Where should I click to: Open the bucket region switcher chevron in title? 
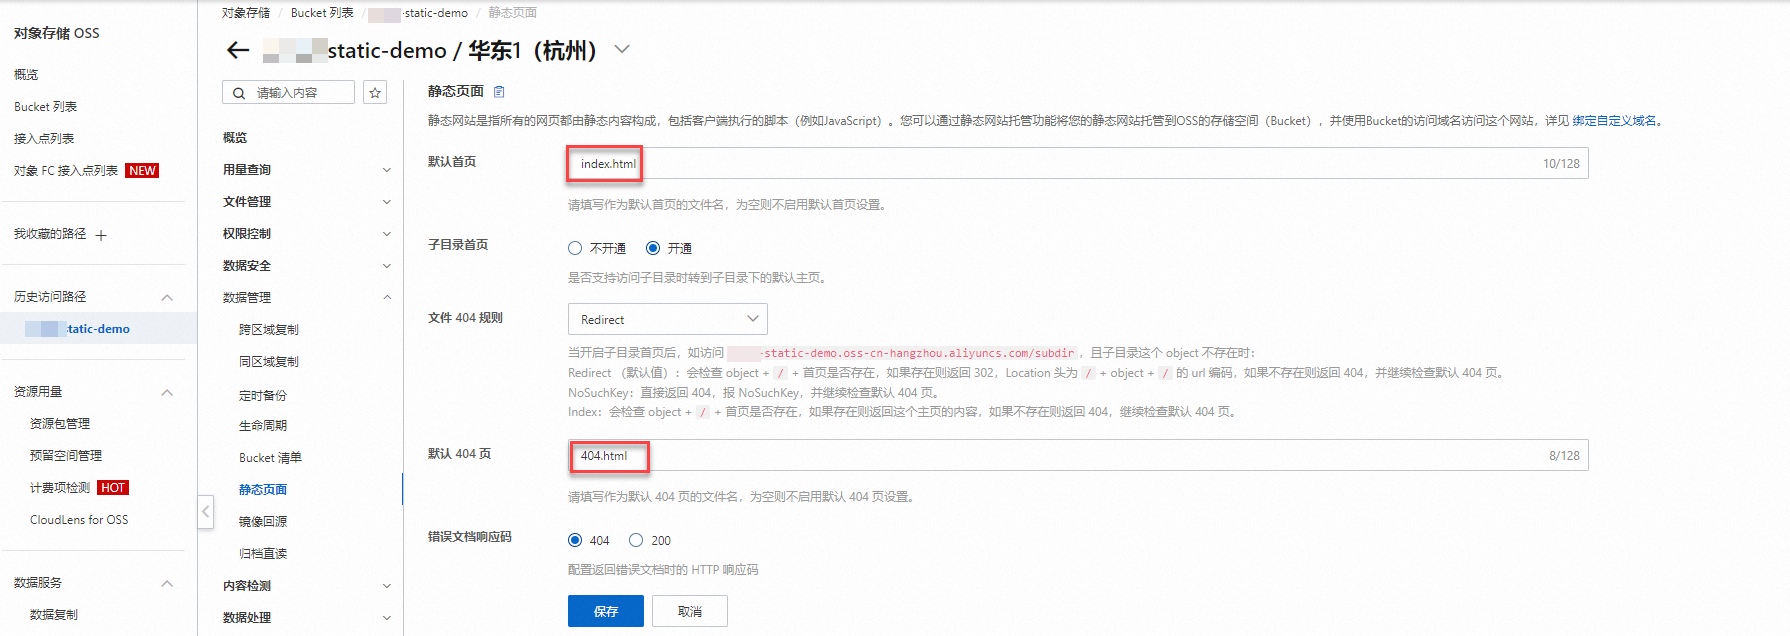tap(622, 49)
